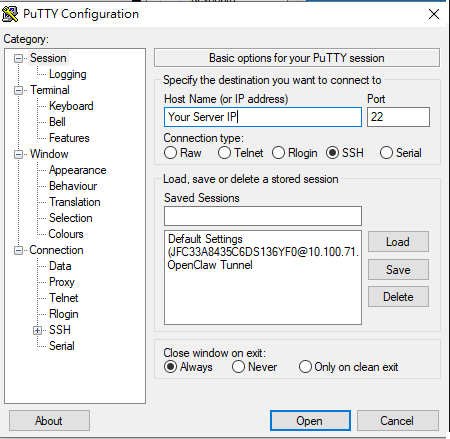450x439 pixels.
Task: Go to Proxy settings
Action: click(x=62, y=282)
